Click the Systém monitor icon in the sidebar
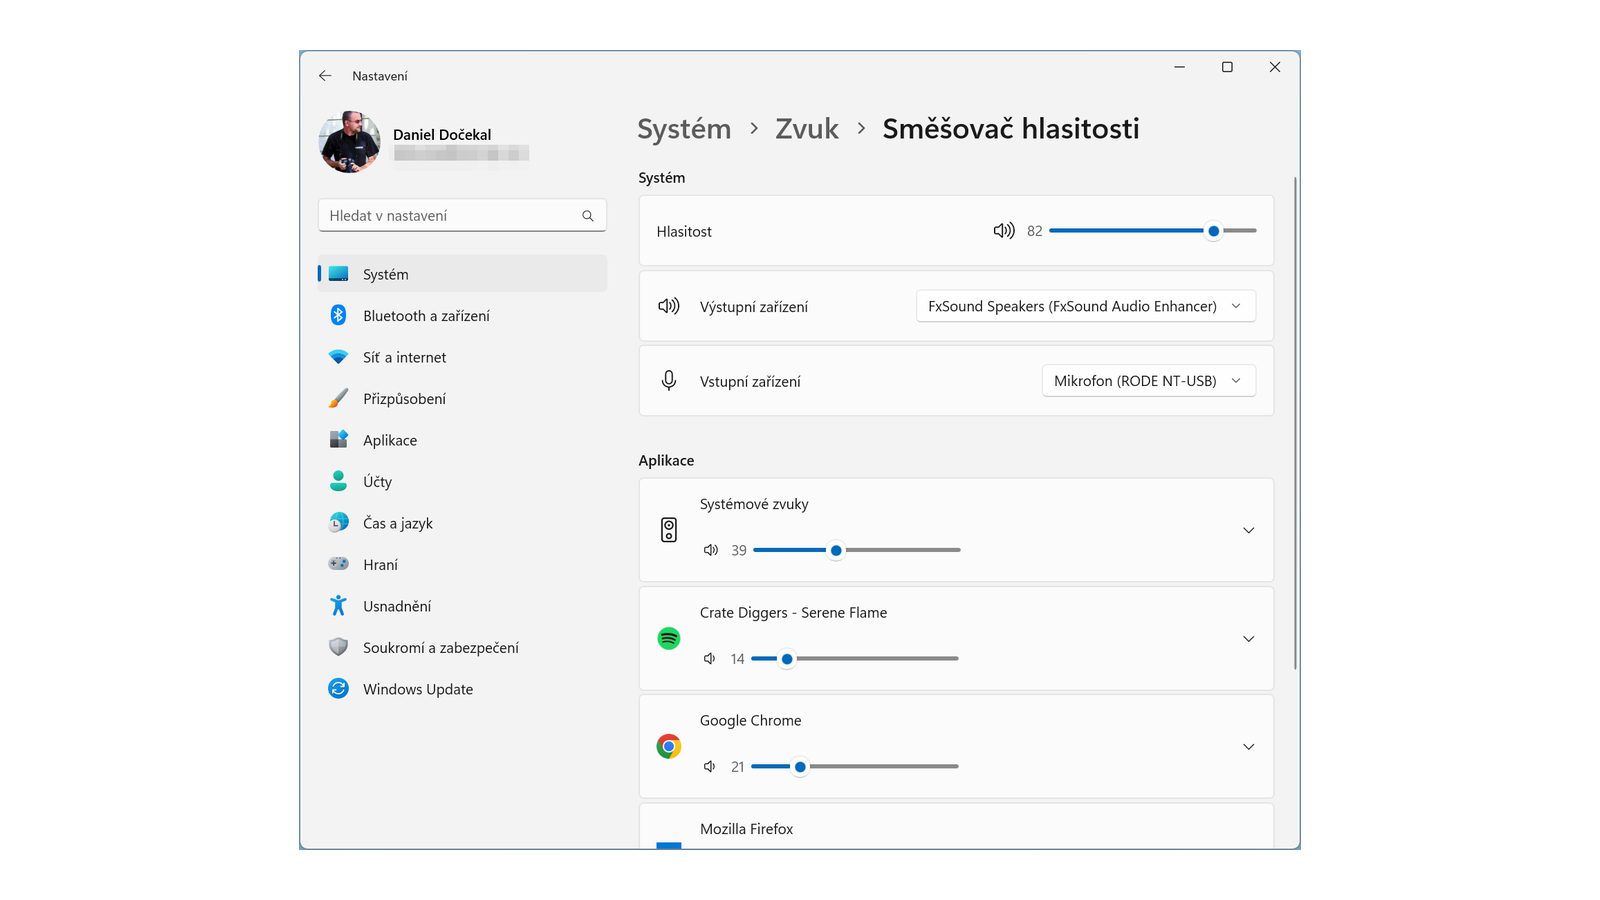Image resolution: width=1600 pixels, height=900 pixels. click(x=338, y=274)
